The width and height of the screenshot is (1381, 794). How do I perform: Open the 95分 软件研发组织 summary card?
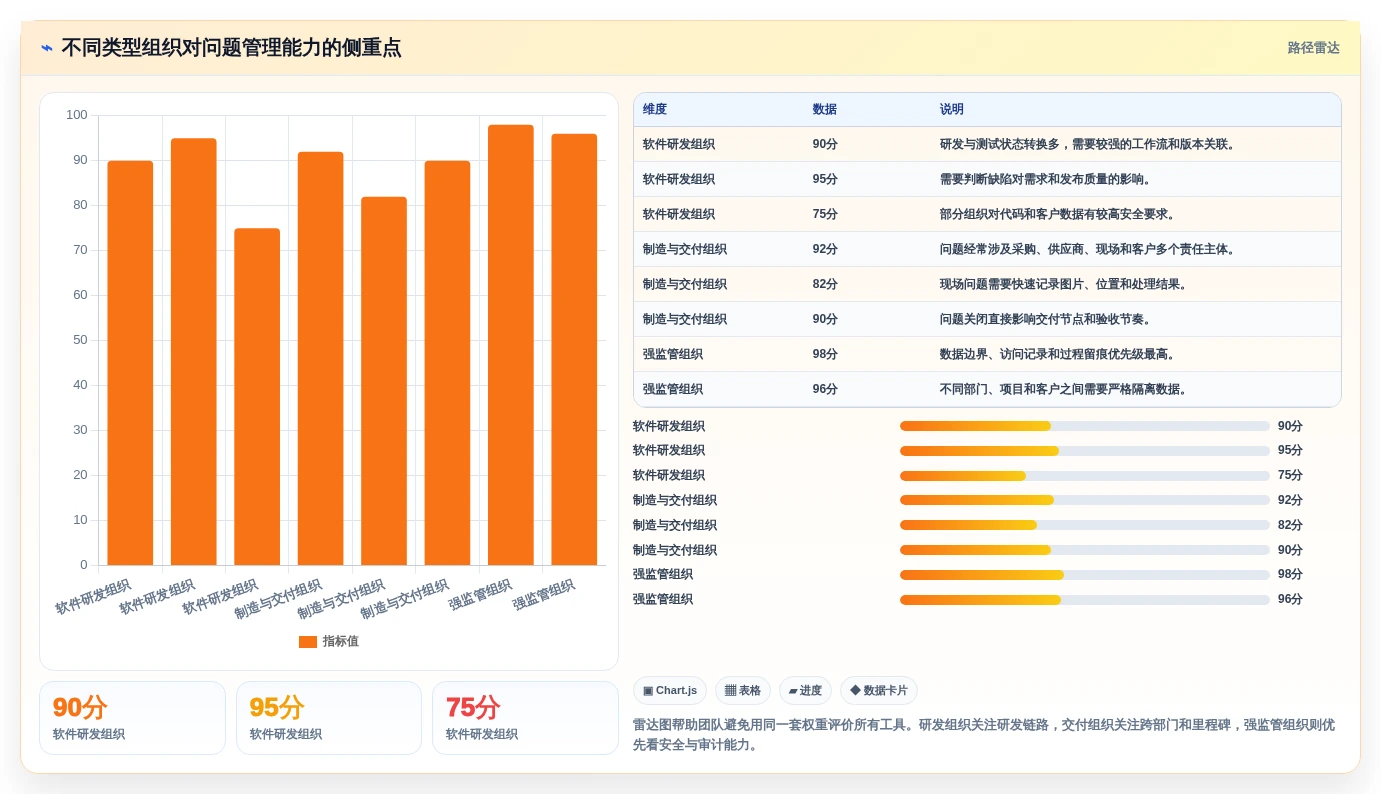(329, 718)
